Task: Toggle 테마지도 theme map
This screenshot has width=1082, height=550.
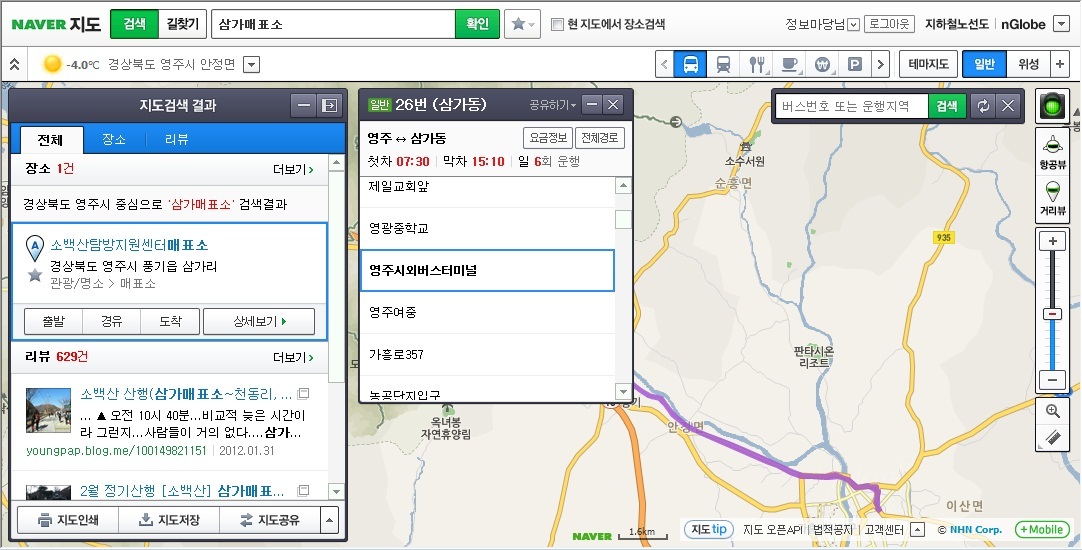Action: [928, 65]
